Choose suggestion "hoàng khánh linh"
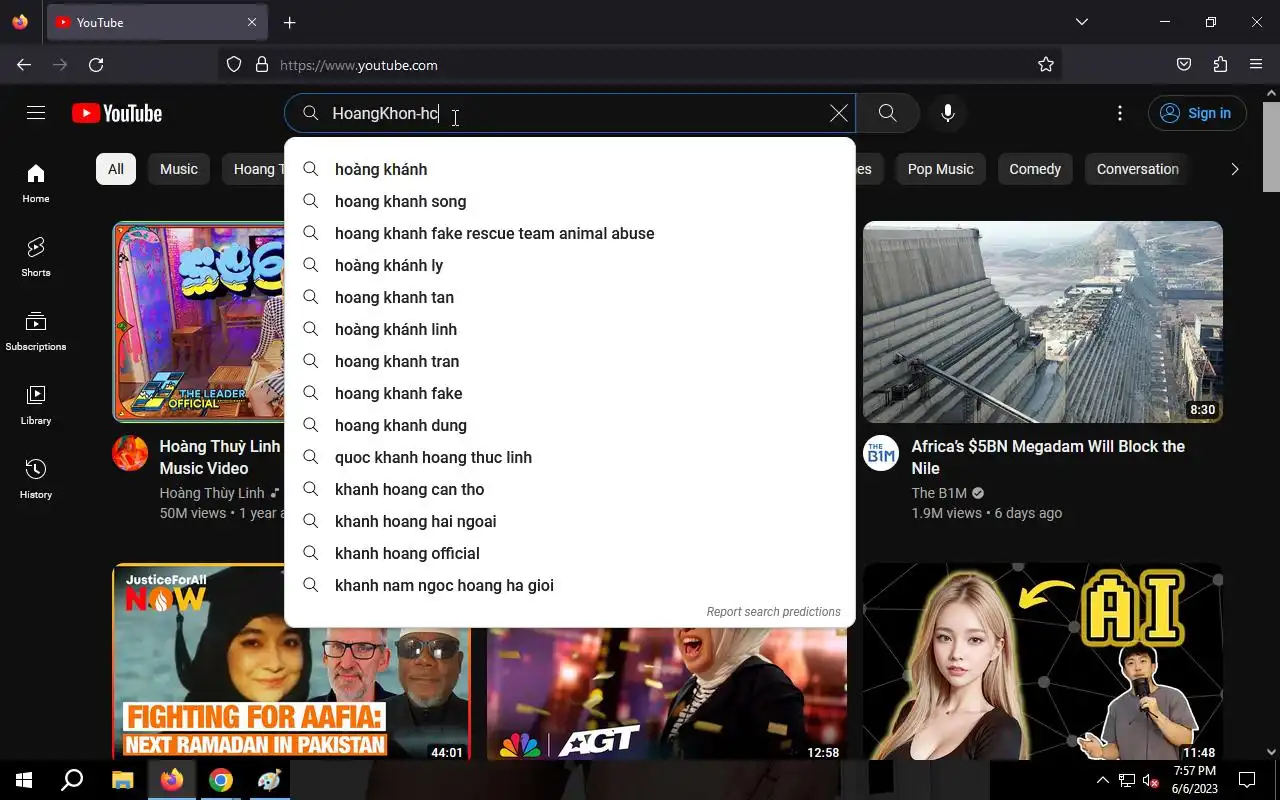Viewport: 1280px width, 800px height. [x=570, y=329]
